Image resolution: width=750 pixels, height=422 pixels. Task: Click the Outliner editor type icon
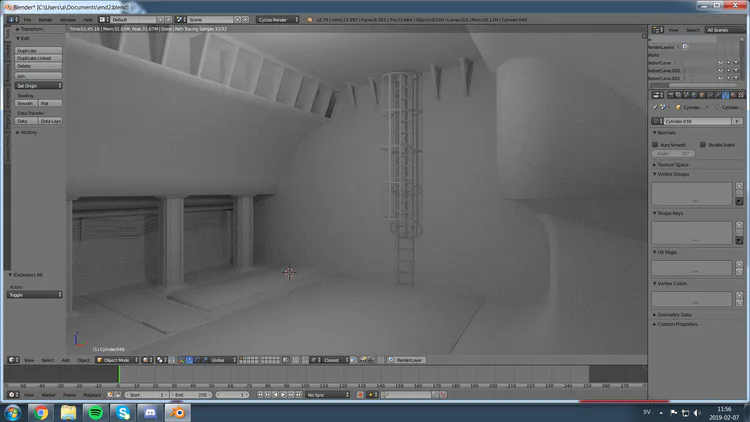[658, 30]
